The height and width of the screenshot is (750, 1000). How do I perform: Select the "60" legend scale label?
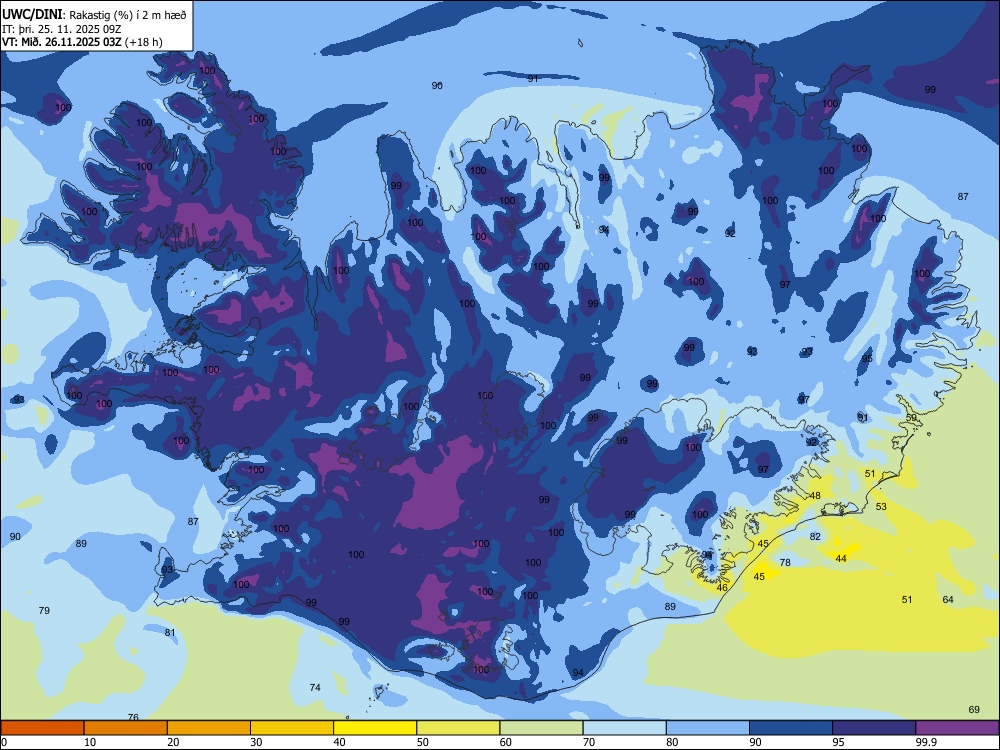[x=506, y=742]
